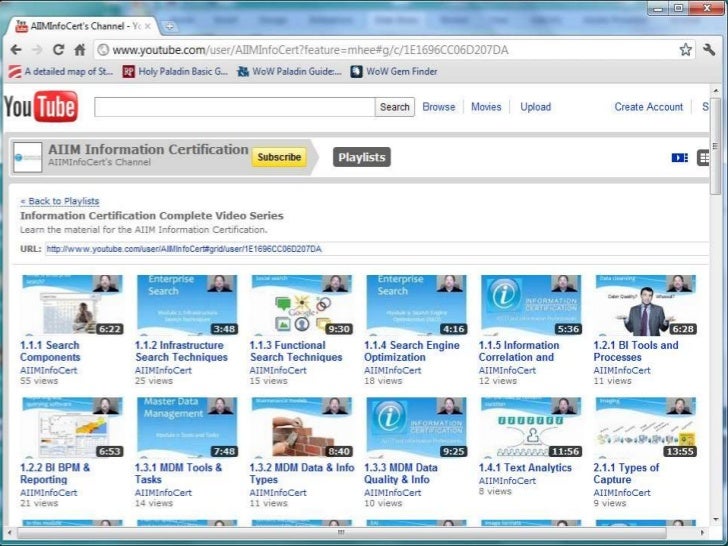
Task: Open the Movies link
Action: pyautogui.click(x=486, y=107)
